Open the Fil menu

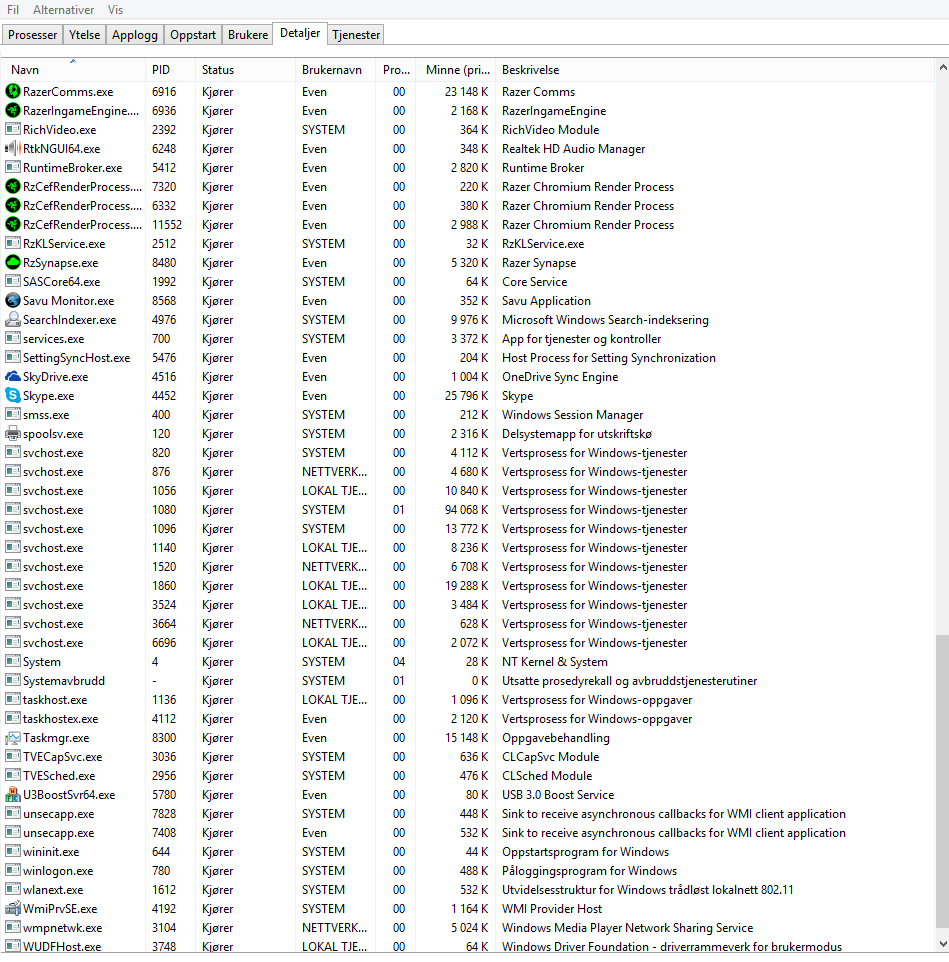click(13, 10)
